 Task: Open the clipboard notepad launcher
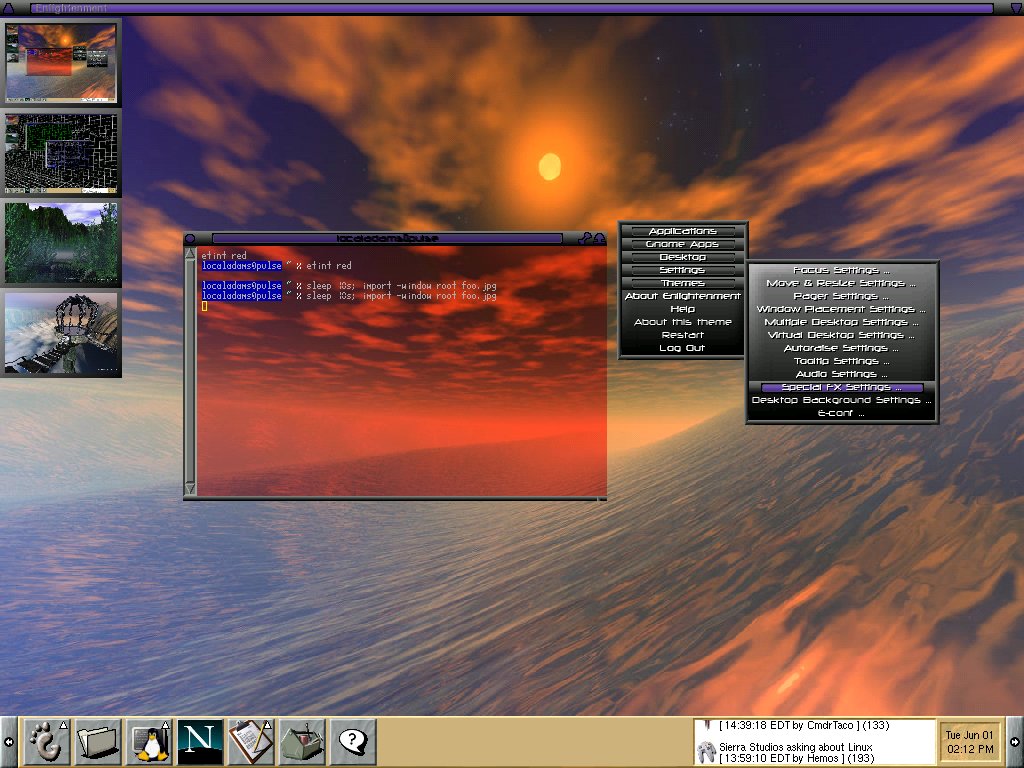click(250, 741)
